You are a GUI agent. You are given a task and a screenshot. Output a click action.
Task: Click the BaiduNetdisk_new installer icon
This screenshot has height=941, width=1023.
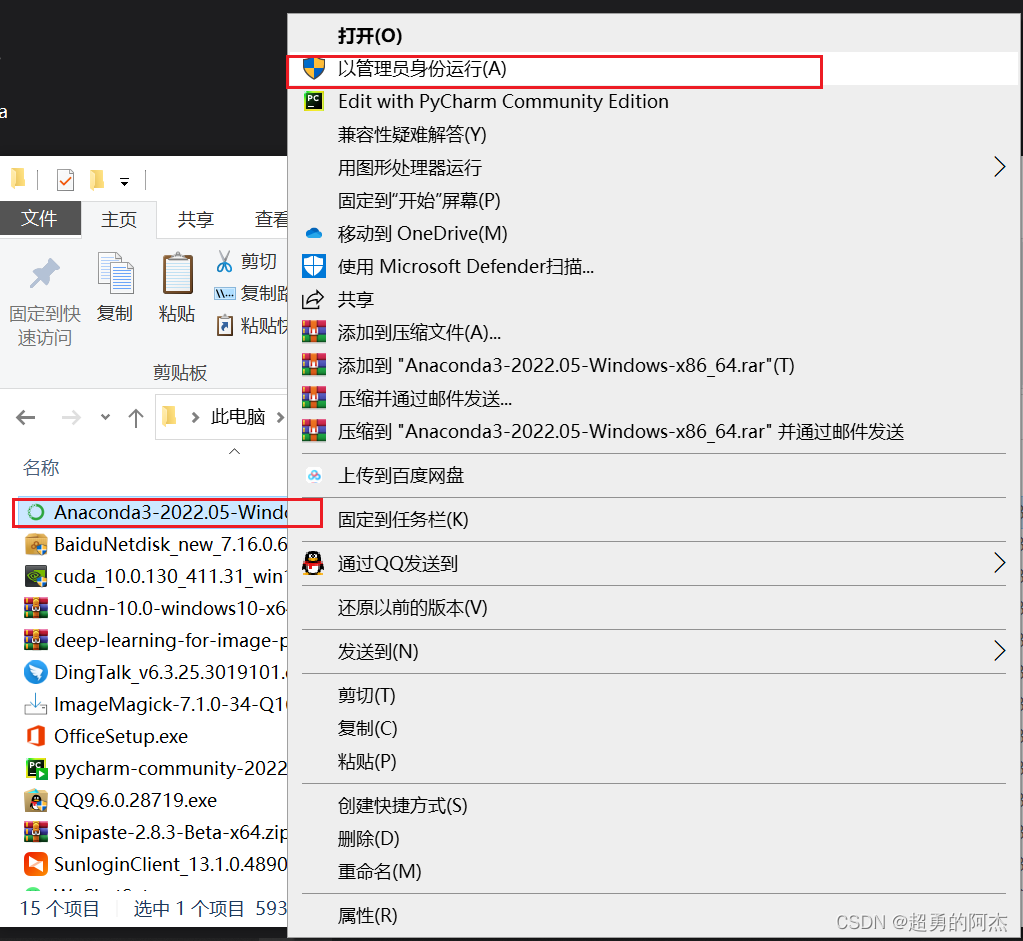[36, 544]
